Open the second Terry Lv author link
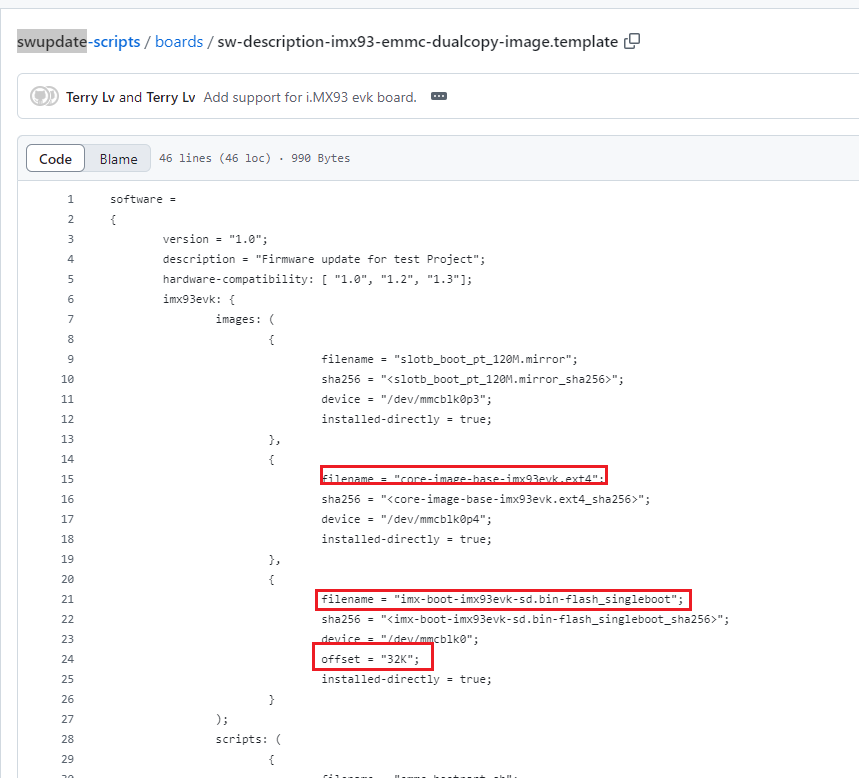859x778 pixels. tap(172, 97)
